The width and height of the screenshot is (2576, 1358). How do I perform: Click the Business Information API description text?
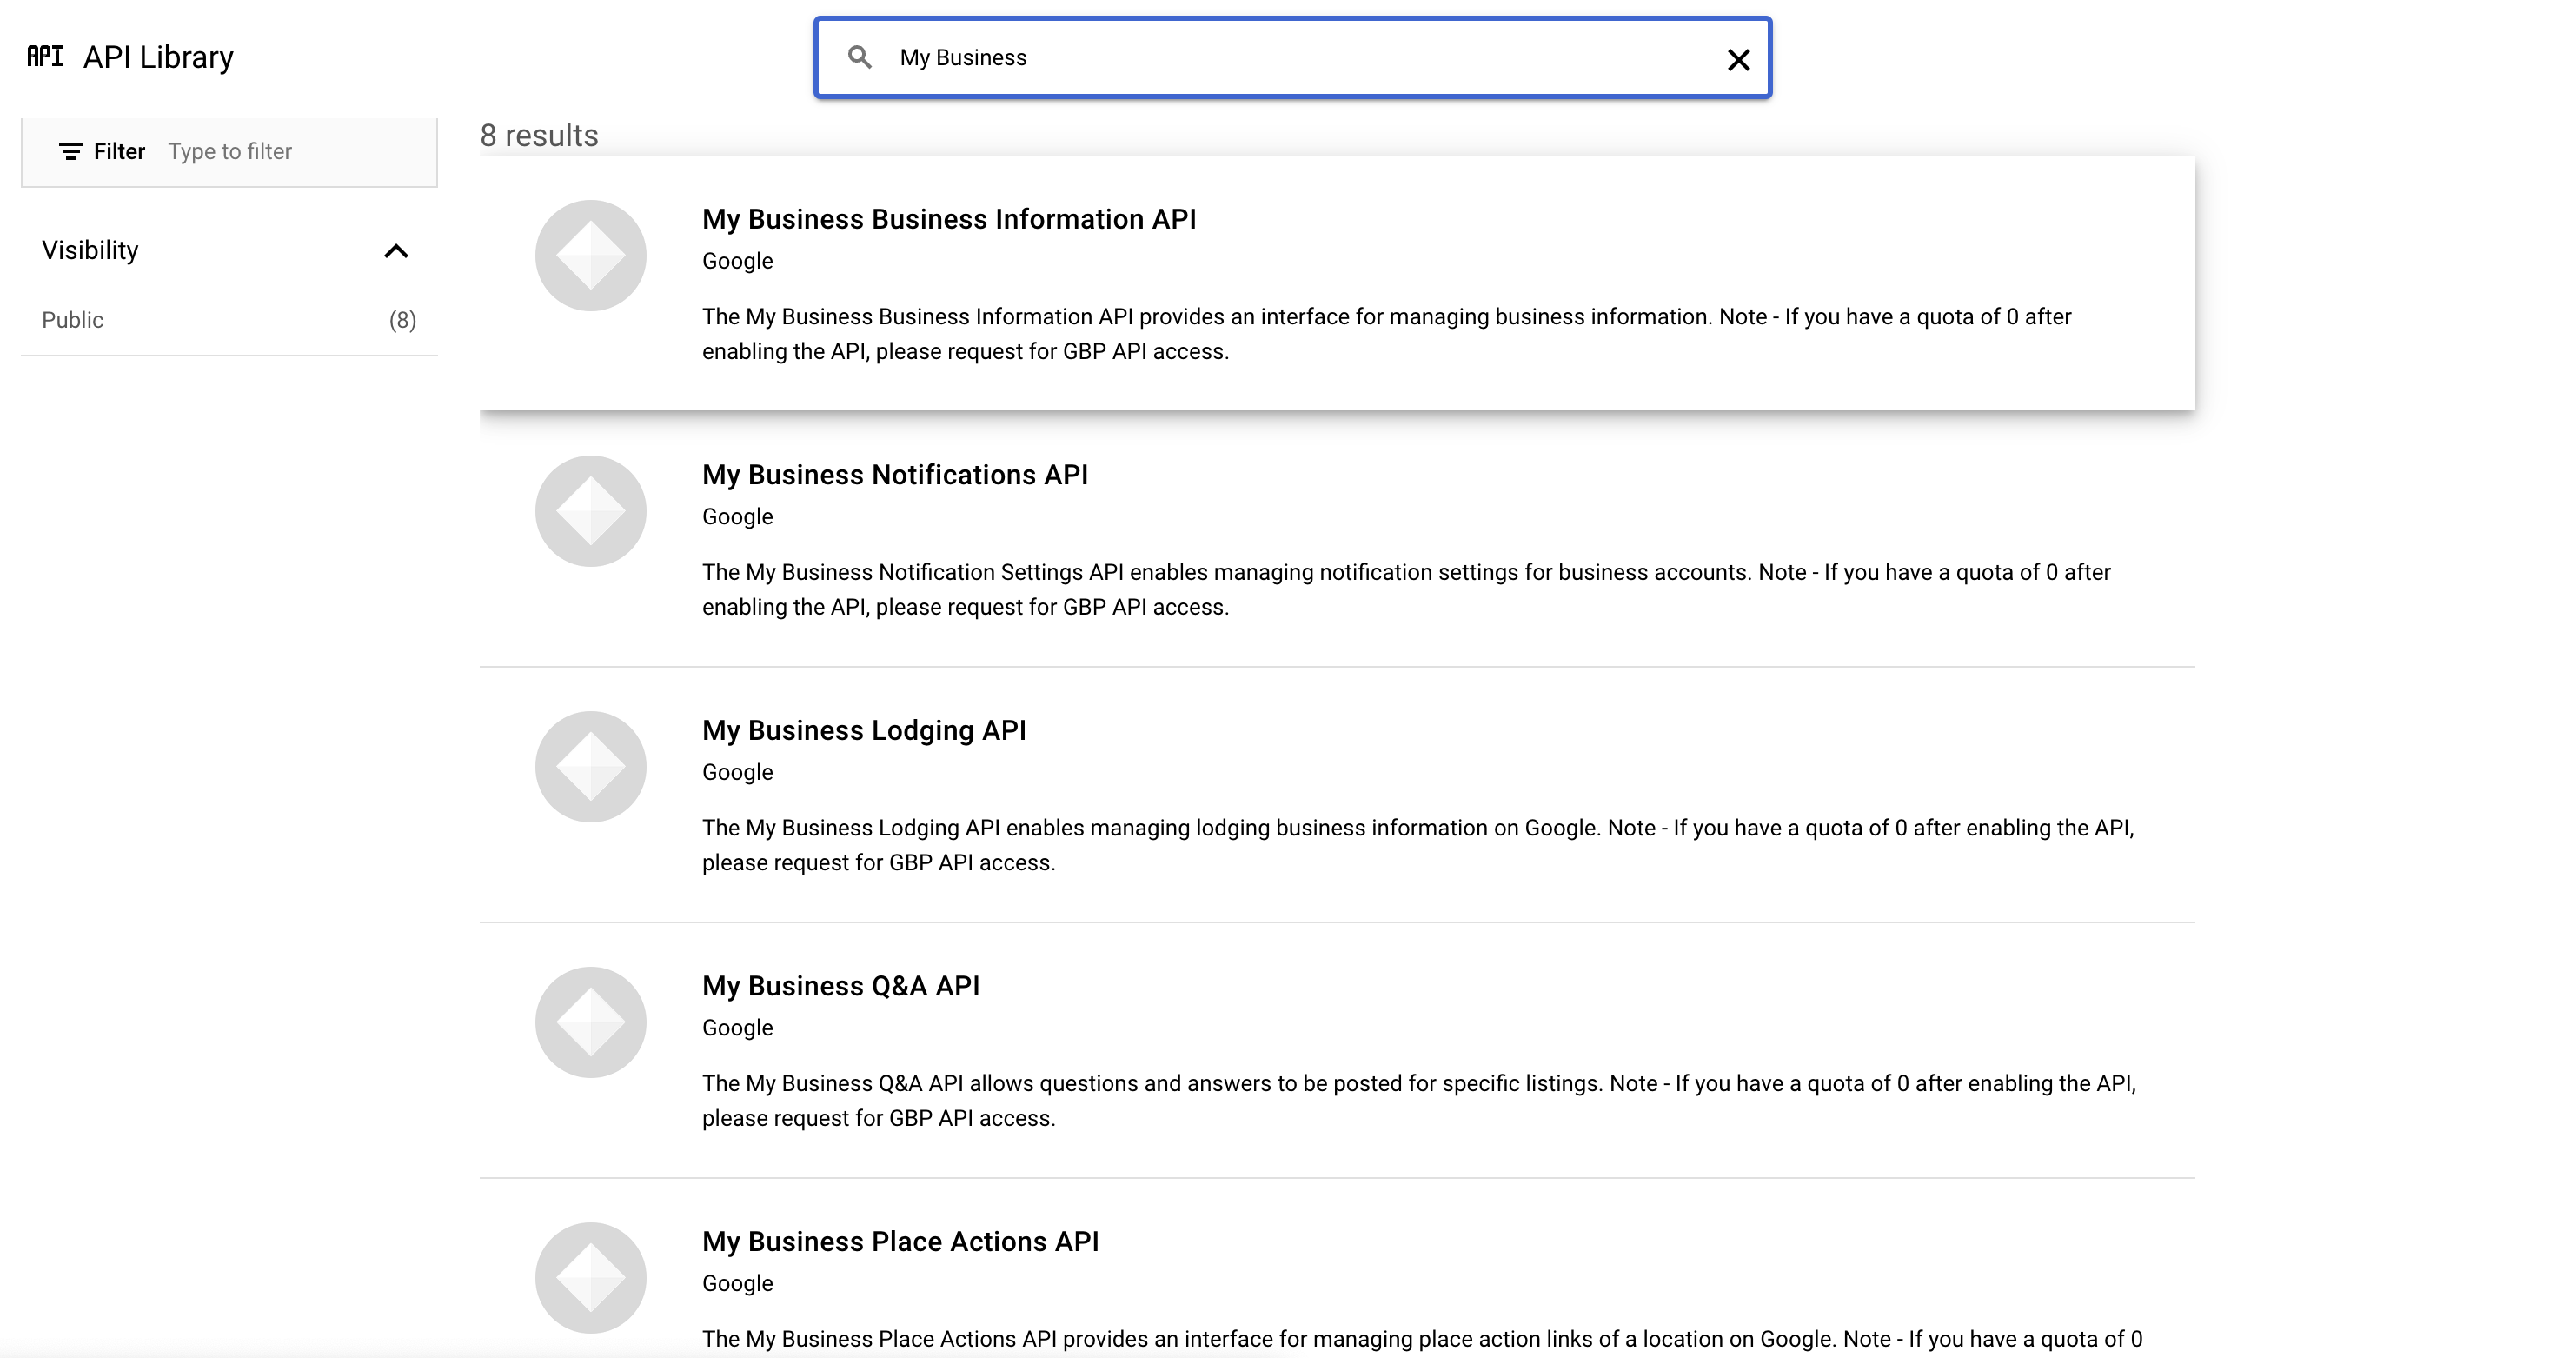[1386, 334]
